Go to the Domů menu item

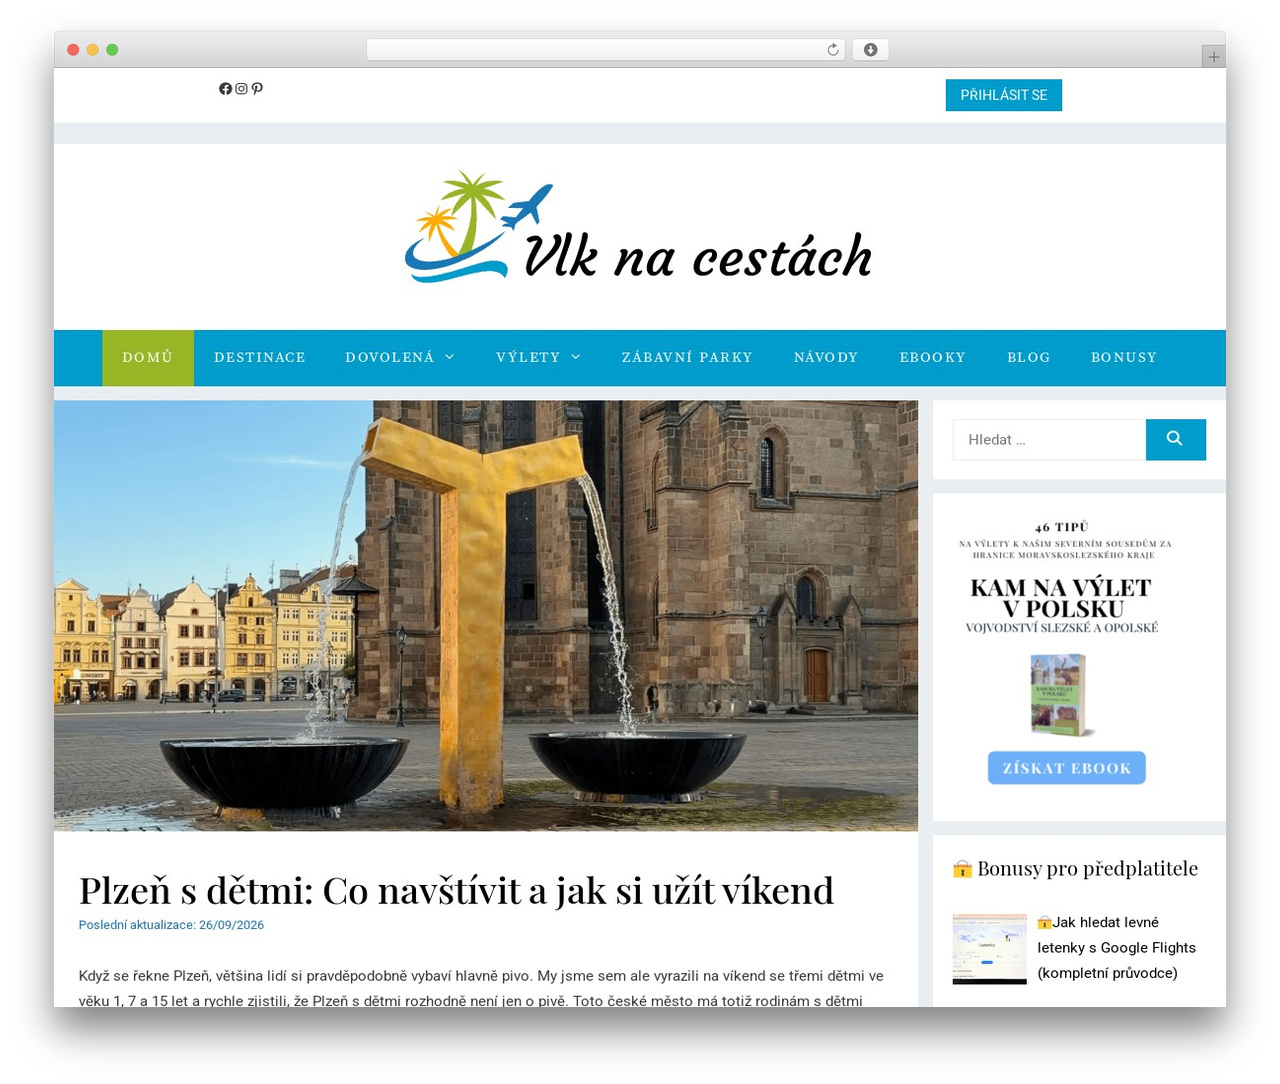(148, 357)
